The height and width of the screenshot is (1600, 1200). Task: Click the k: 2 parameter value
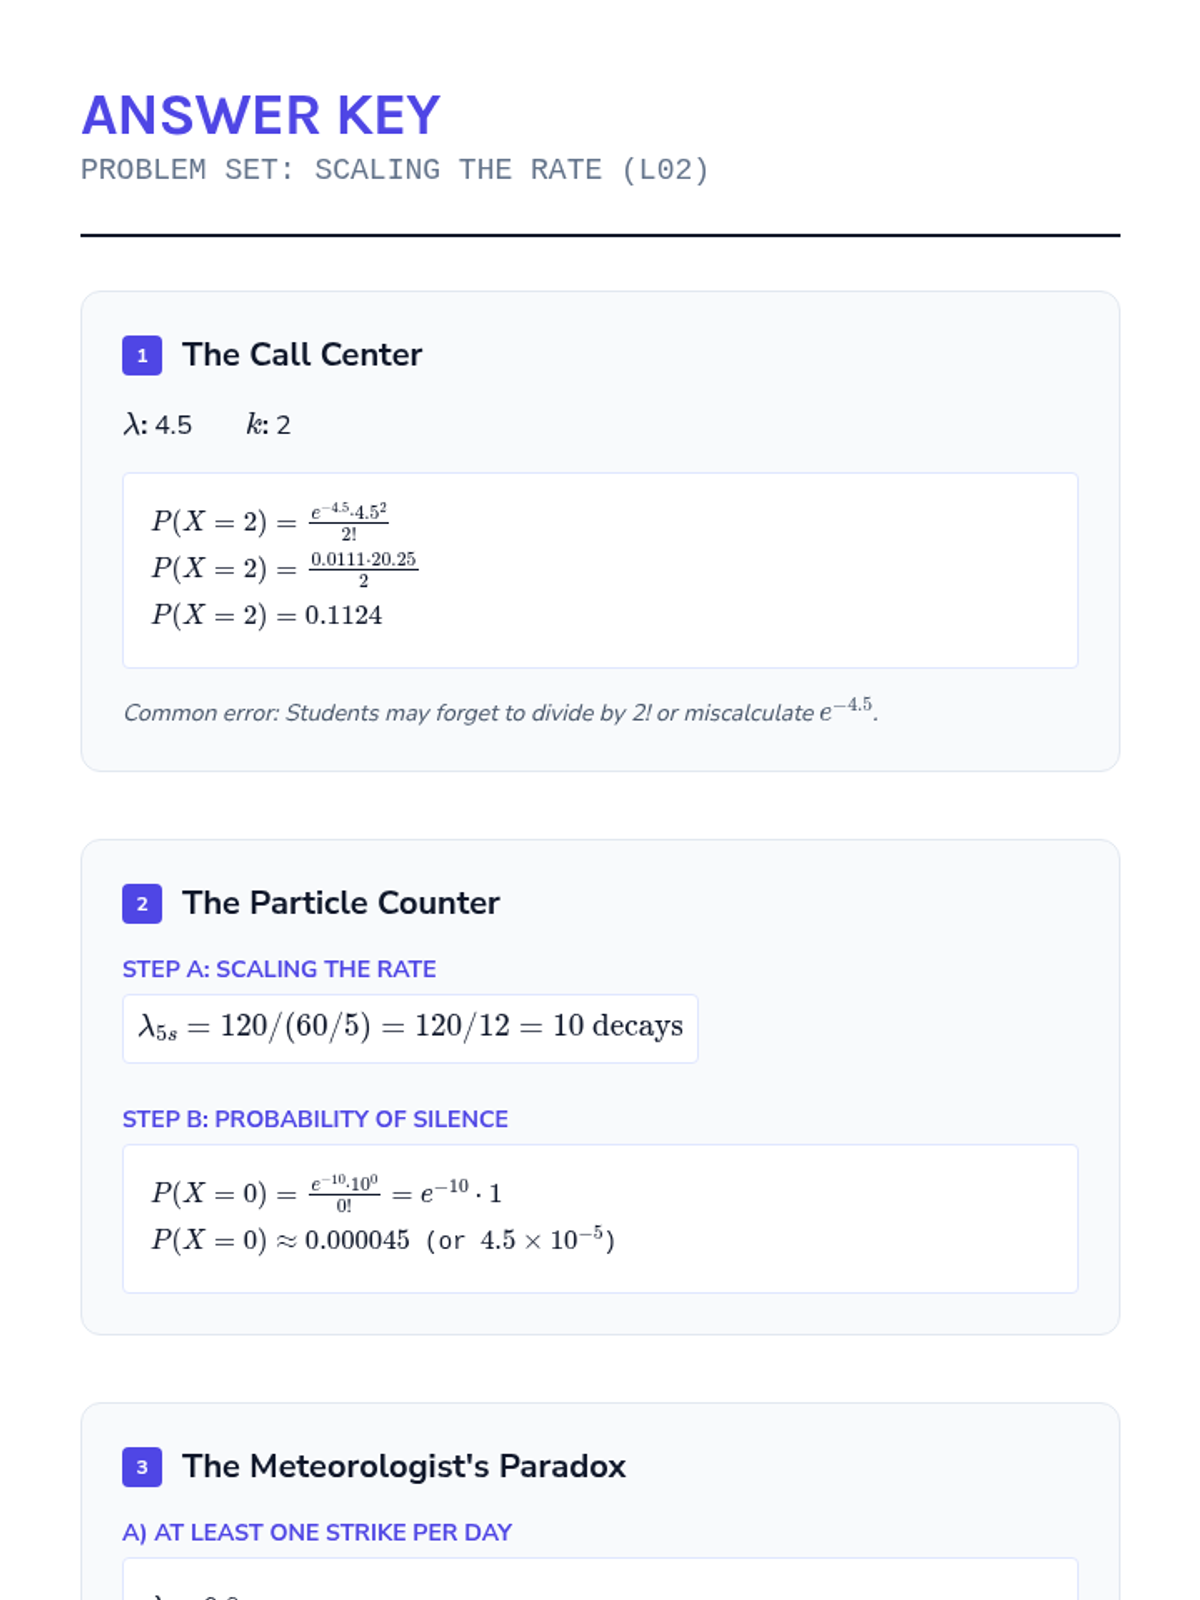point(268,425)
